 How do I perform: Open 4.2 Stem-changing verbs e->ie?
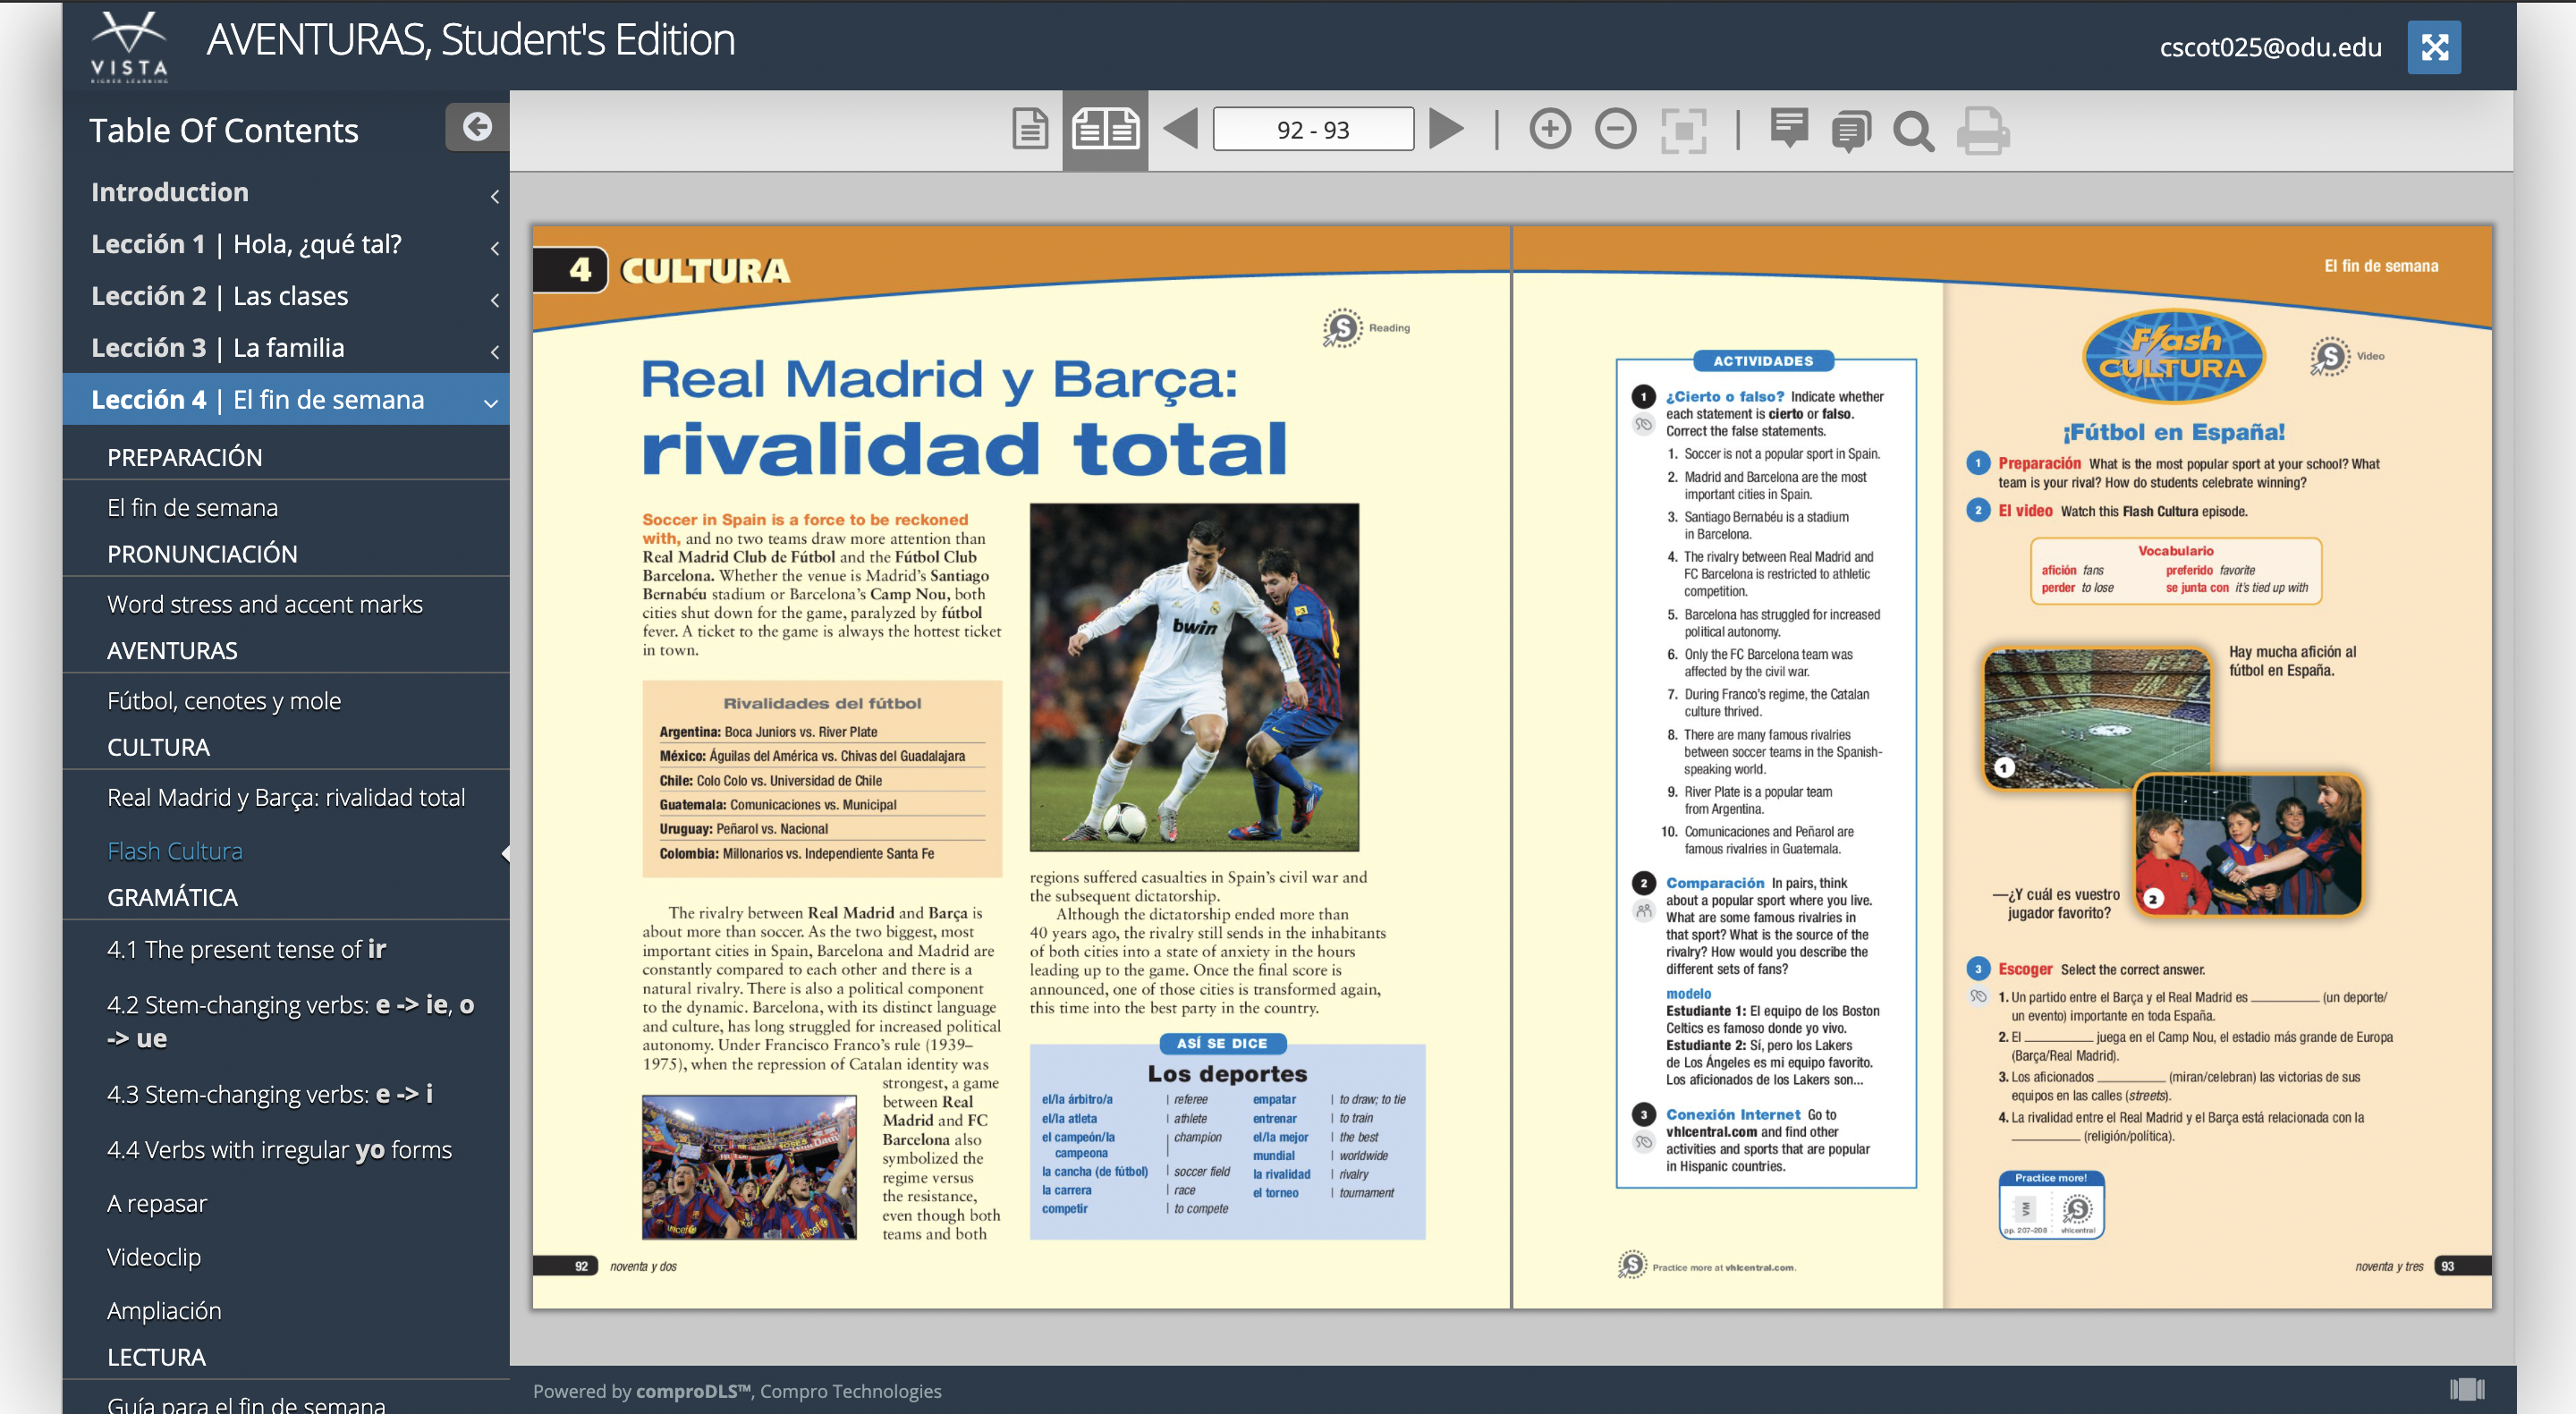(290, 1021)
